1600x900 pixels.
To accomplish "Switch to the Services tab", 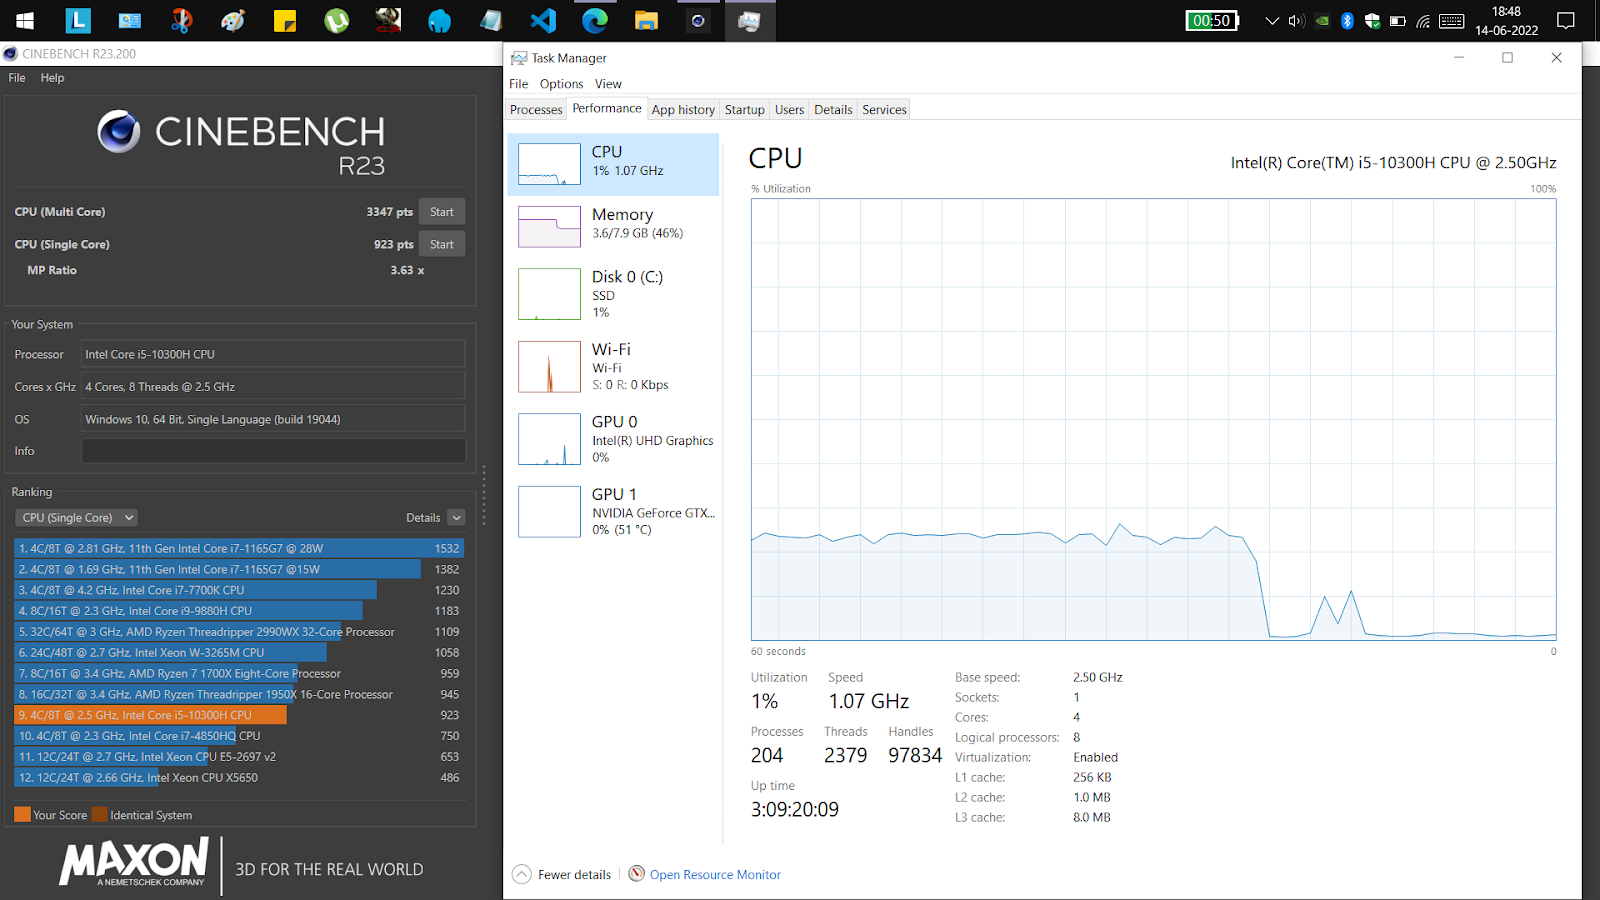I will [885, 110].
